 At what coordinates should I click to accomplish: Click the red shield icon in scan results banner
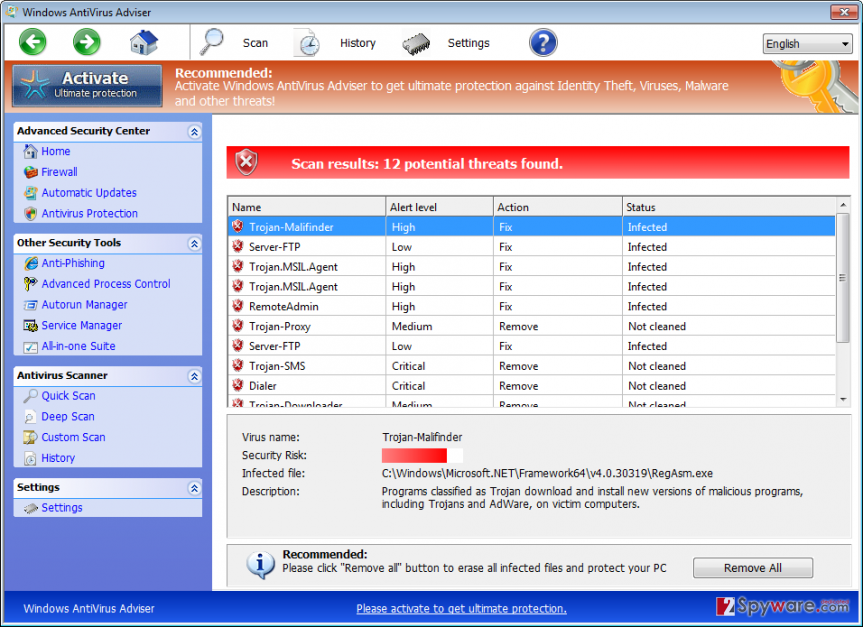click(246, 162)
